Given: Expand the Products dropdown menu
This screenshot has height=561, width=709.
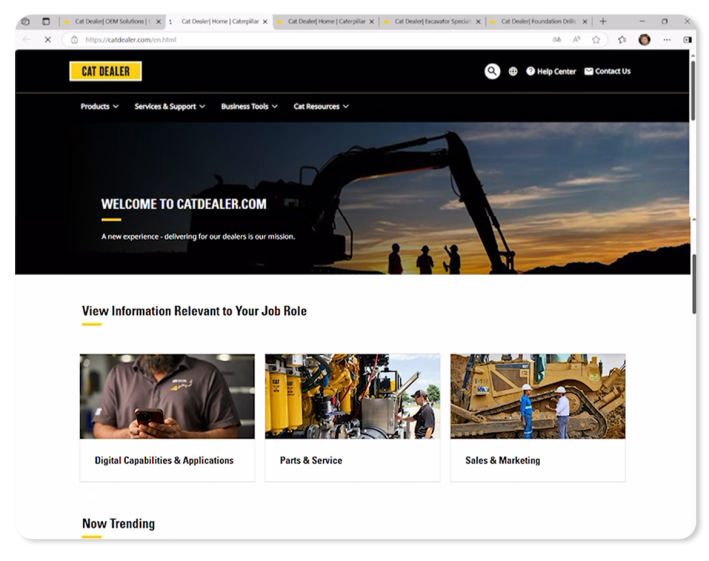Looking at the screenshot, I should tap(99, 106).
